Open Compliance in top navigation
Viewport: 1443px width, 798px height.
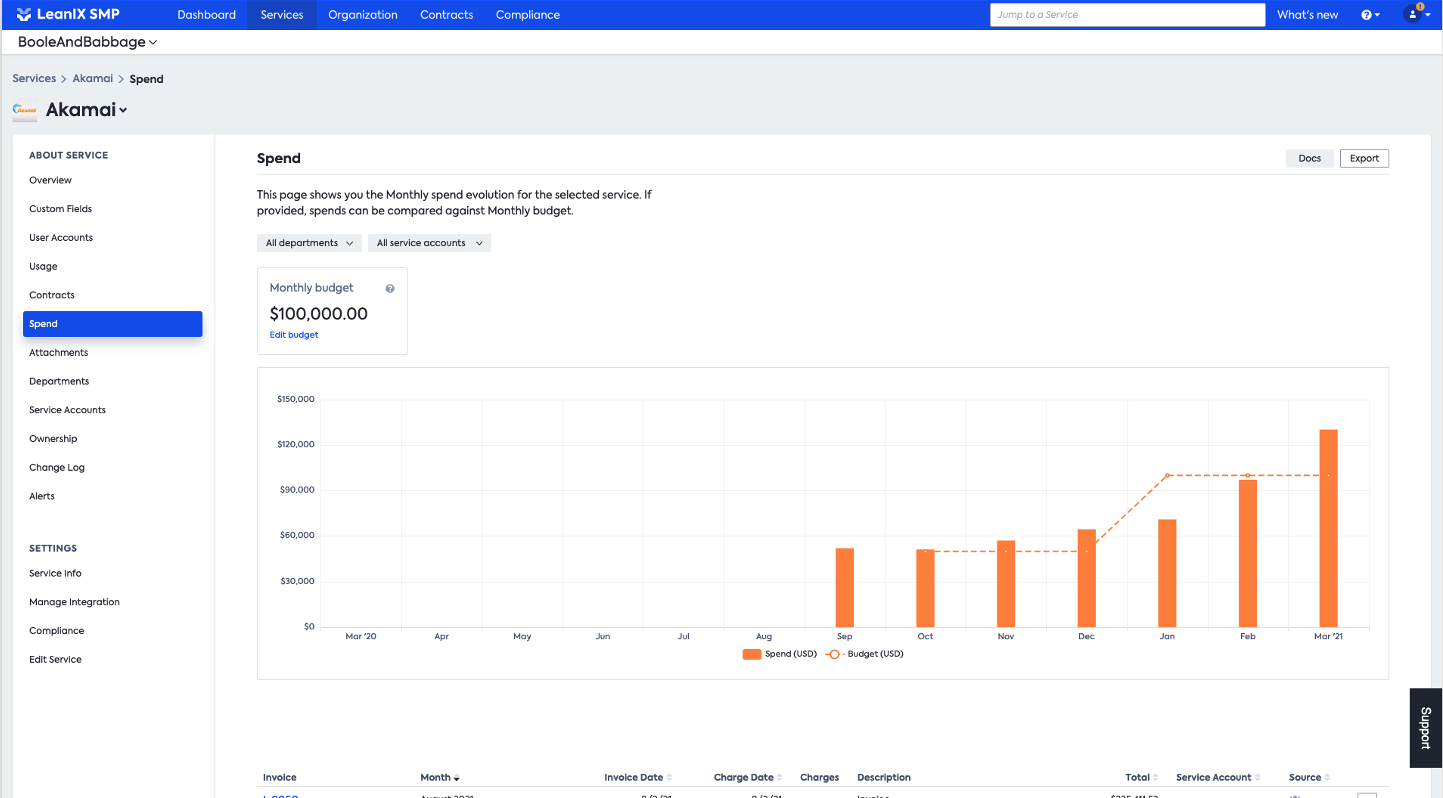(x=528, y=15)
